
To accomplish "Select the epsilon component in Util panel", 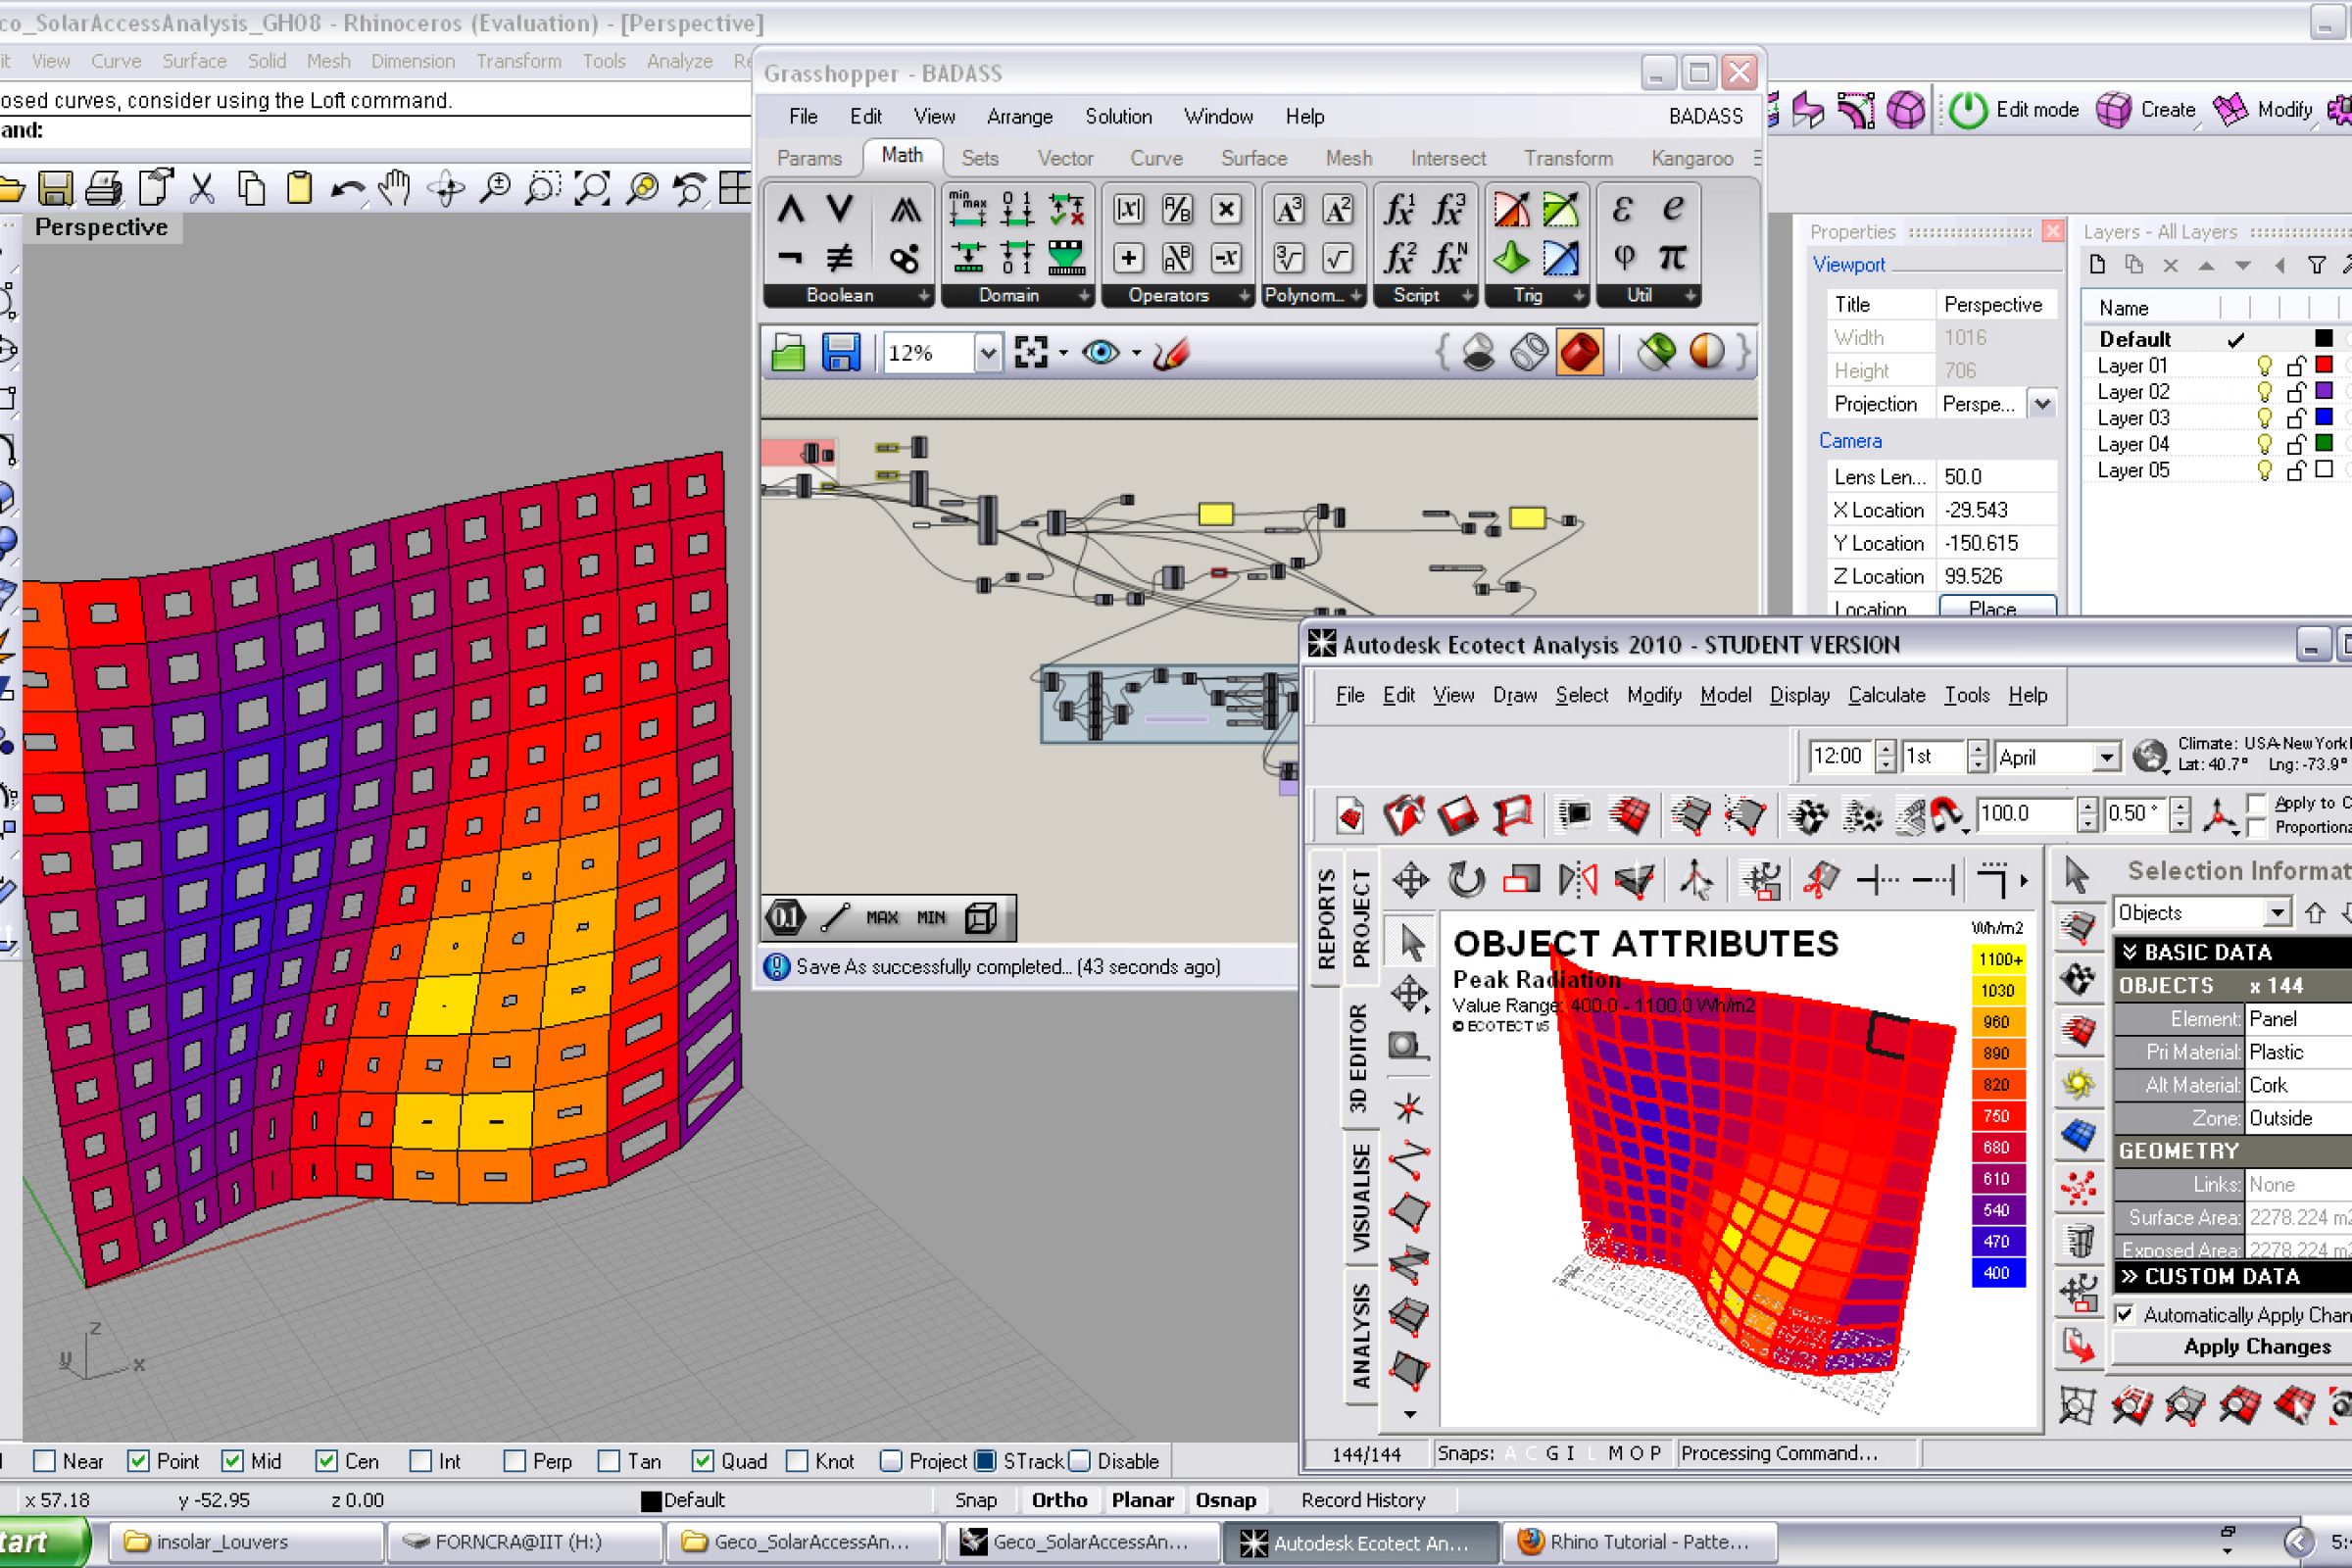I will point(1622,209).
